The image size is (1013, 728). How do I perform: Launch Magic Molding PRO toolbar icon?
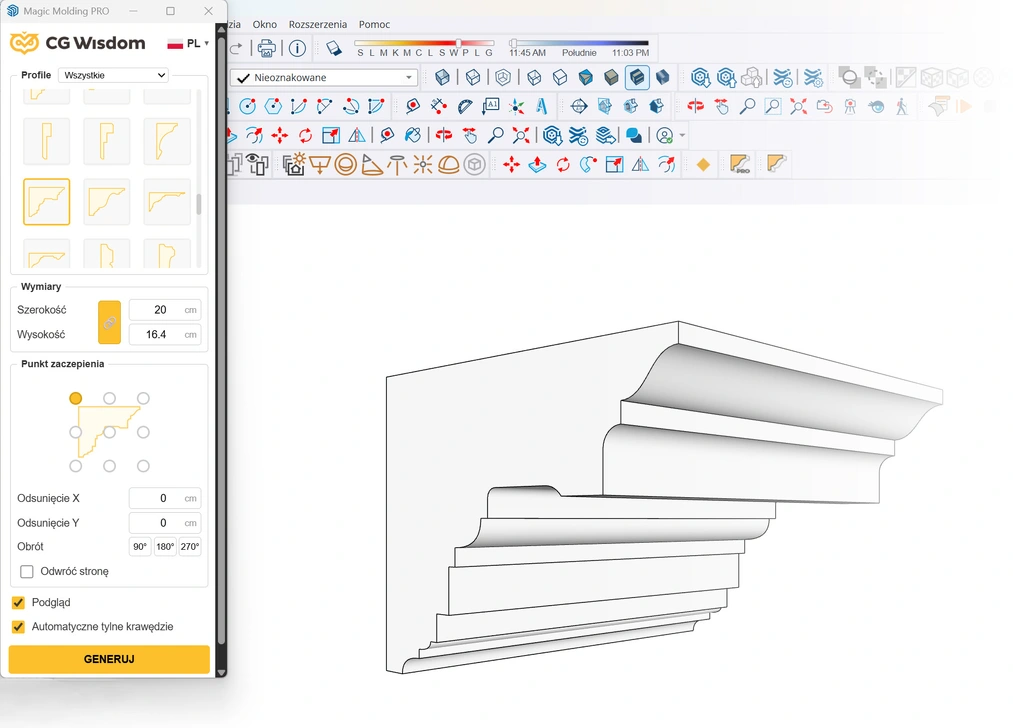pyautogui.click(x=739, y=164)
